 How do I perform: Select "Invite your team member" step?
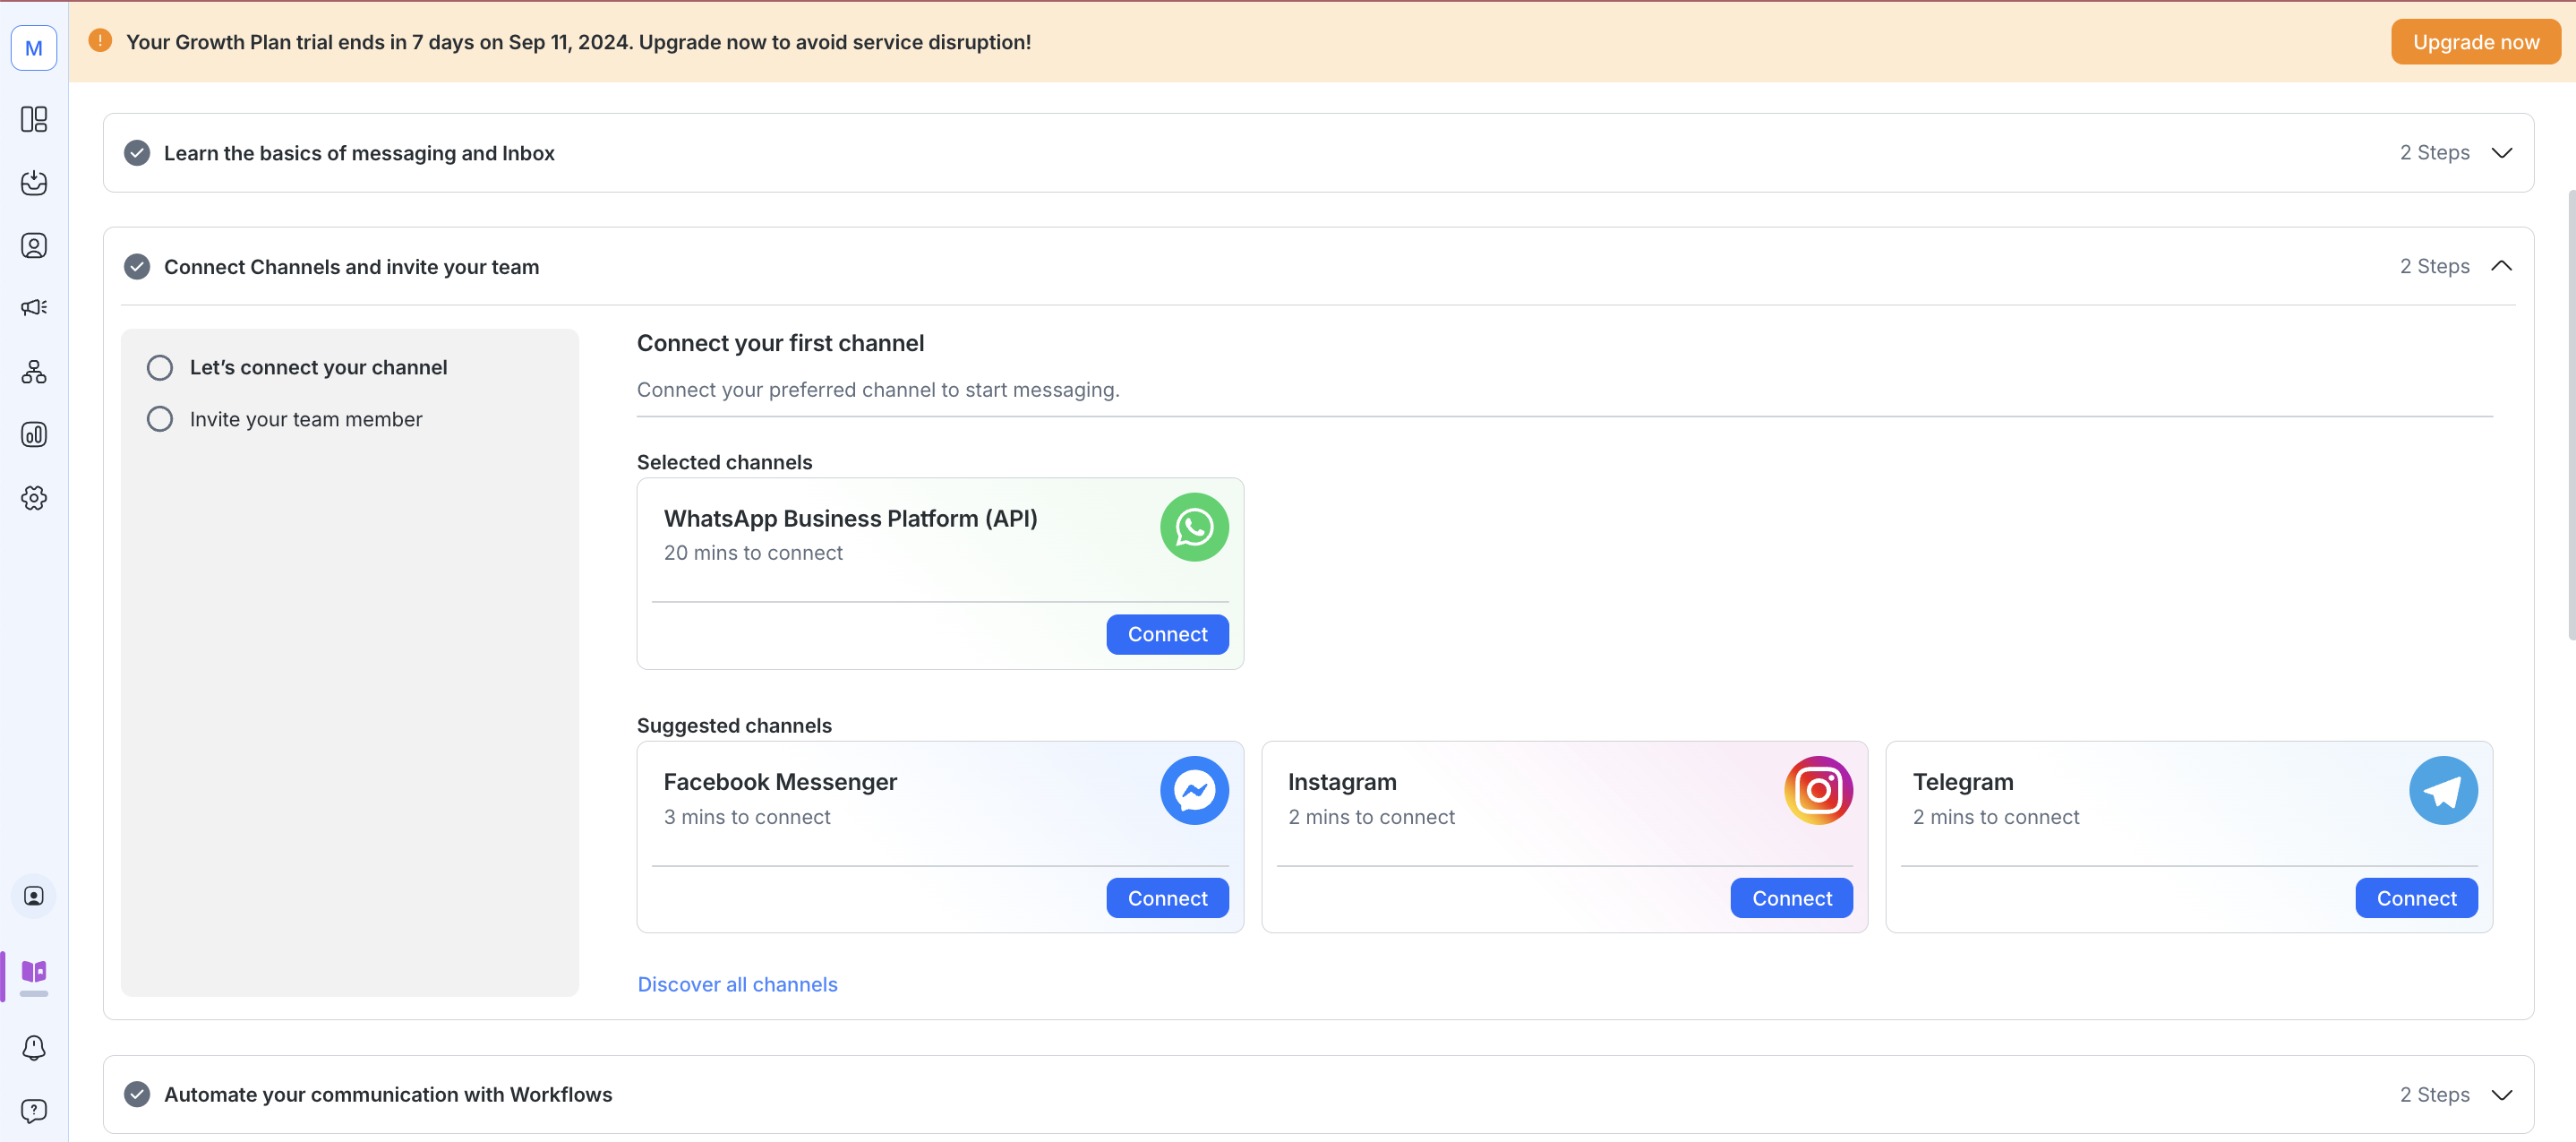(x=305, y=419)
